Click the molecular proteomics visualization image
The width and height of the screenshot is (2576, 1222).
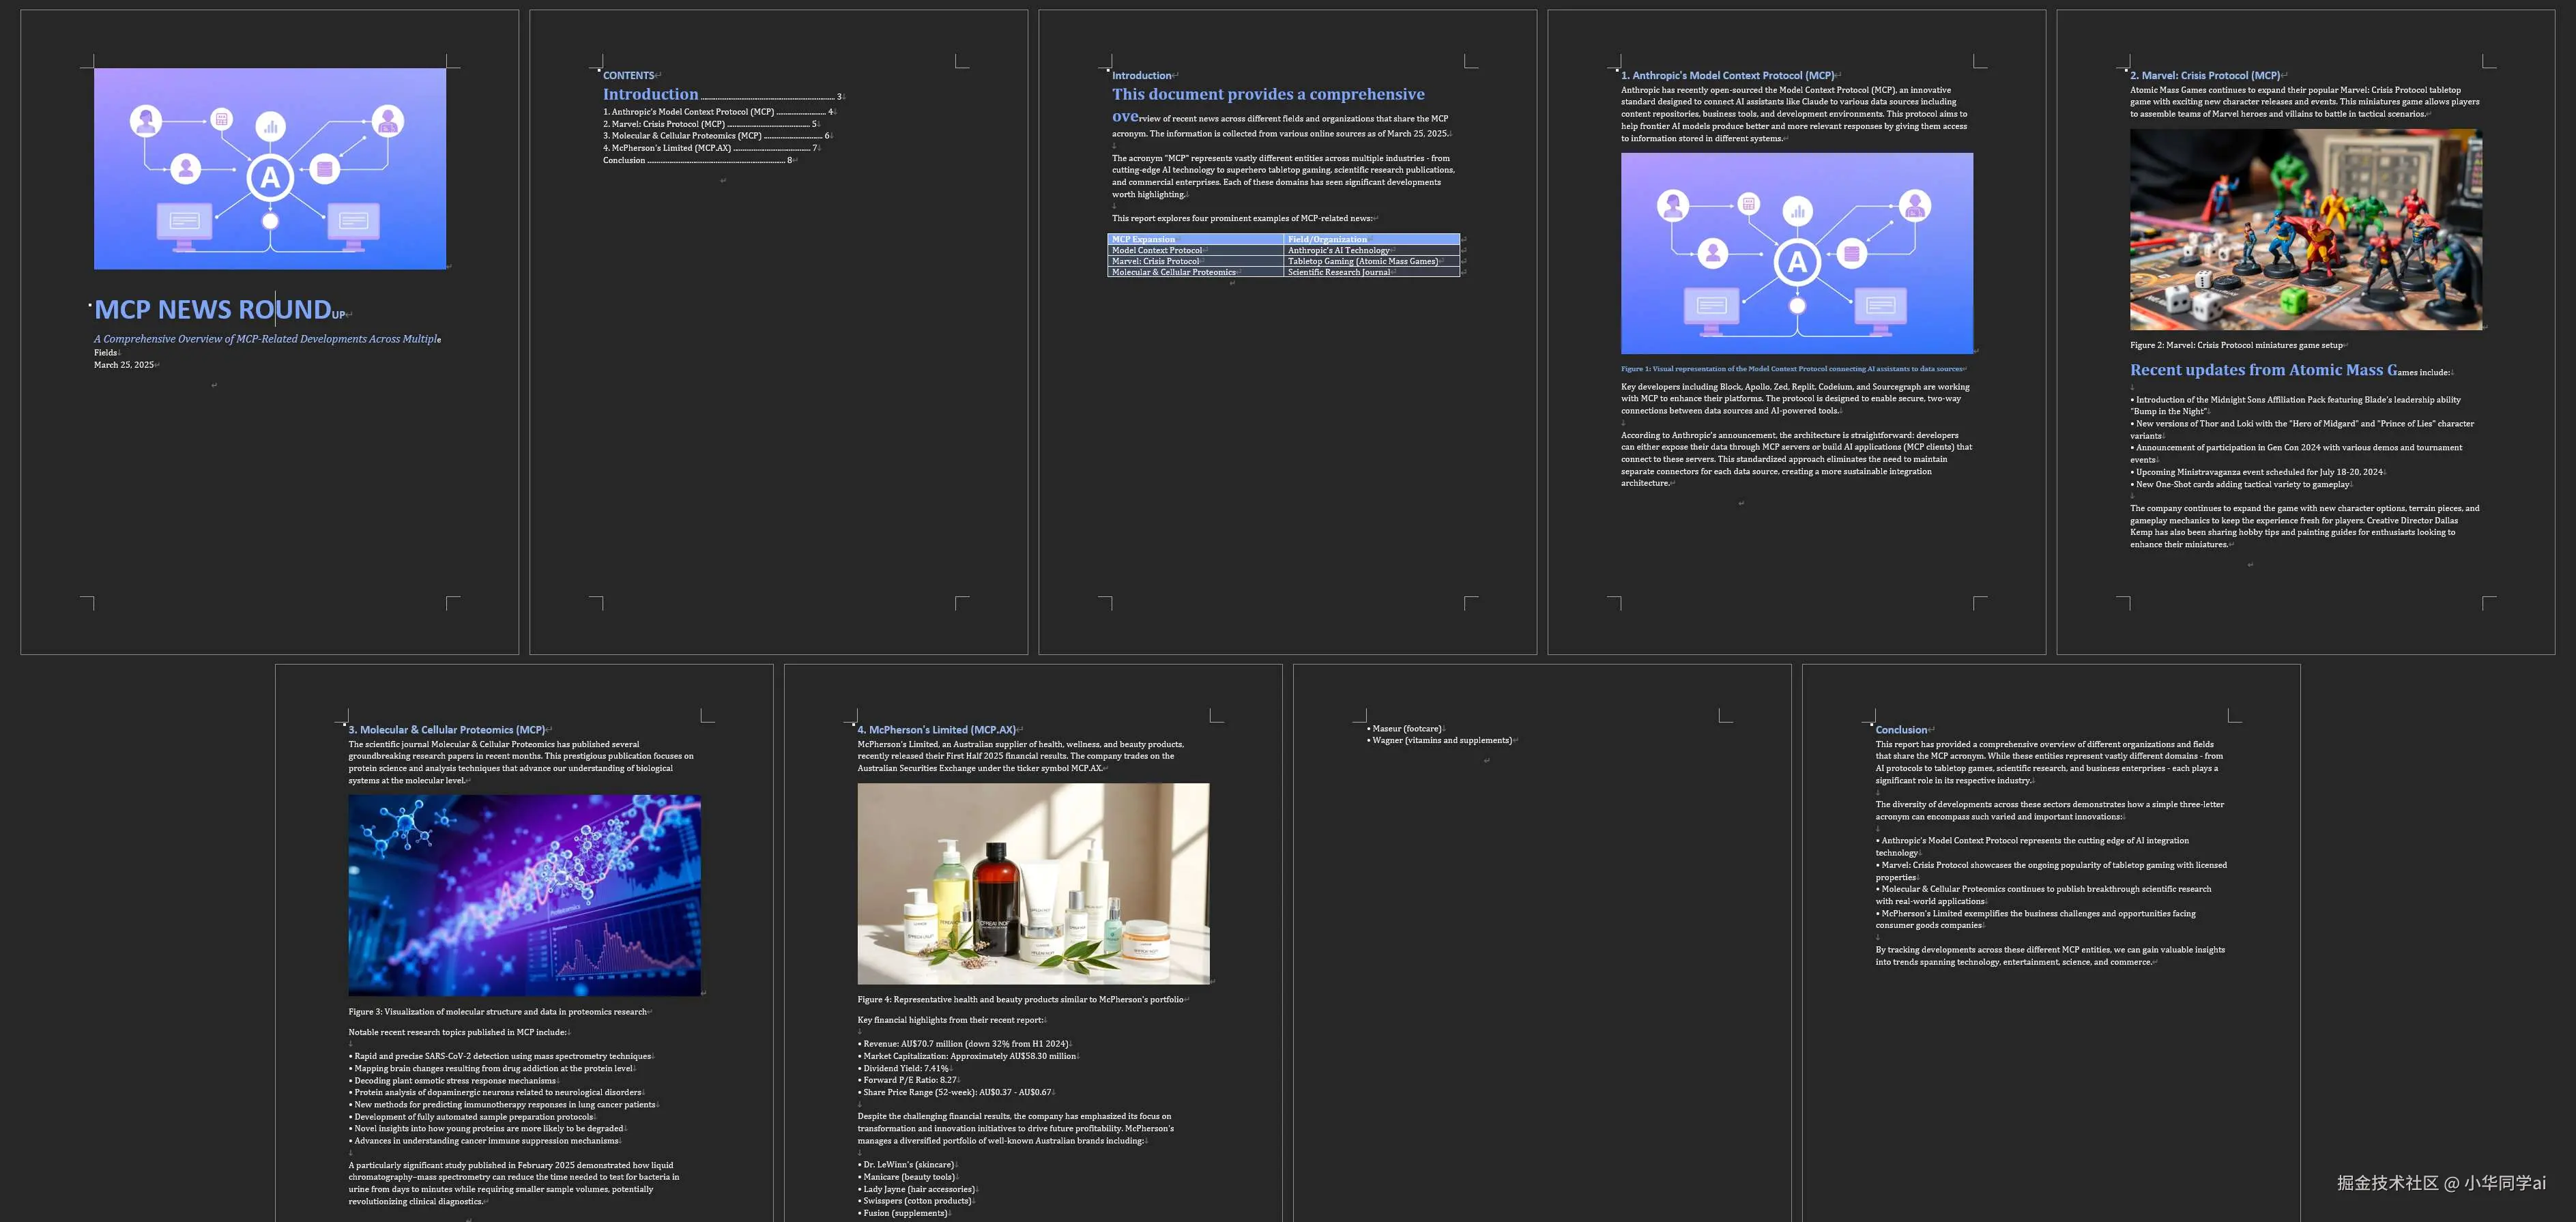(524, 895)
